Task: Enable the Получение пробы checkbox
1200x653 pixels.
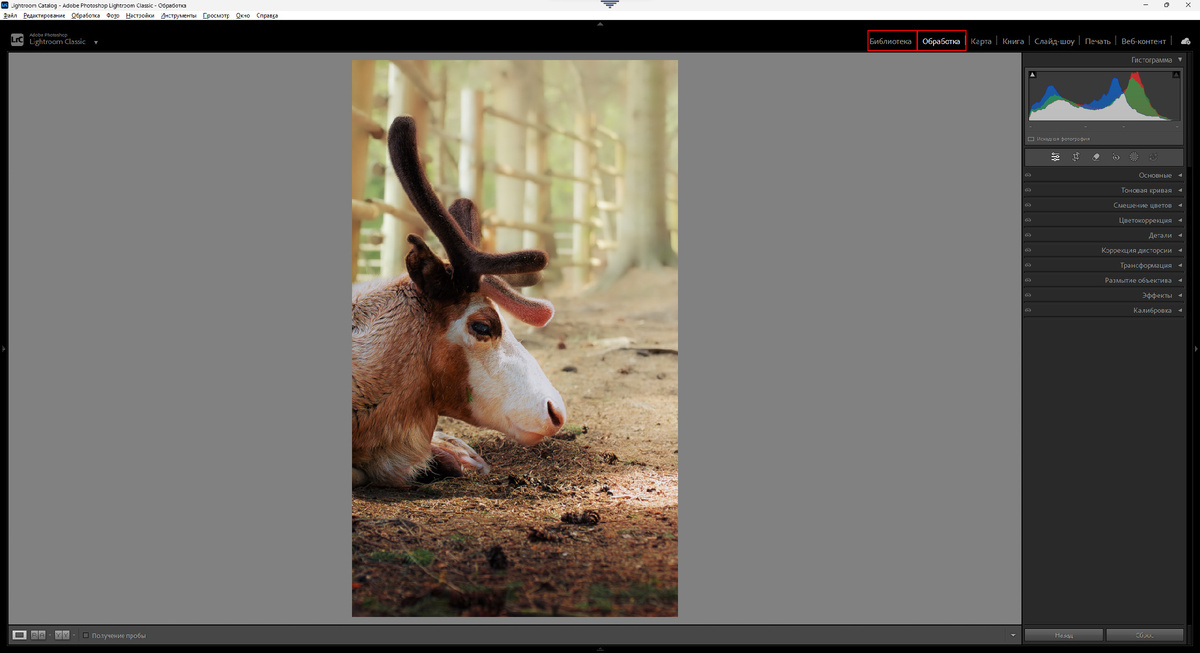Action: point(86,635)
